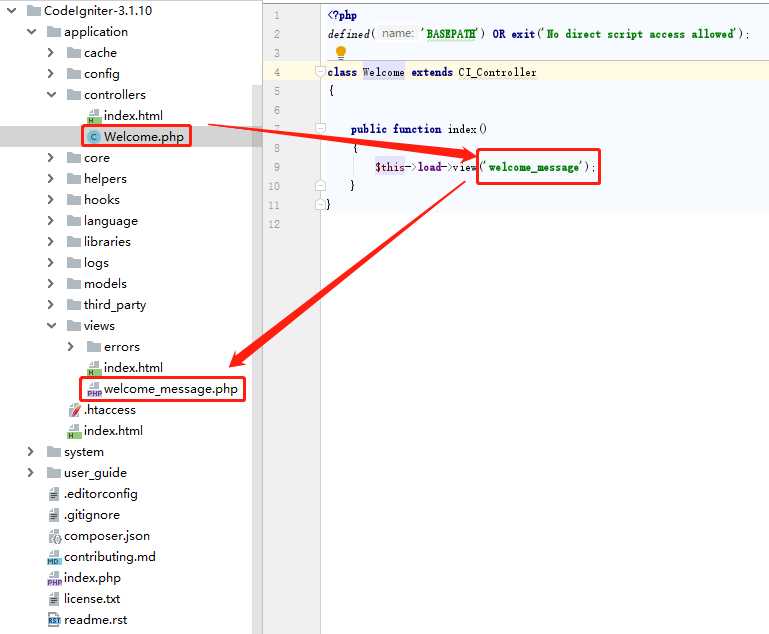Click the PHP icon of index.php
Viewport: 769px width, 634px height.
coord(54,579)
